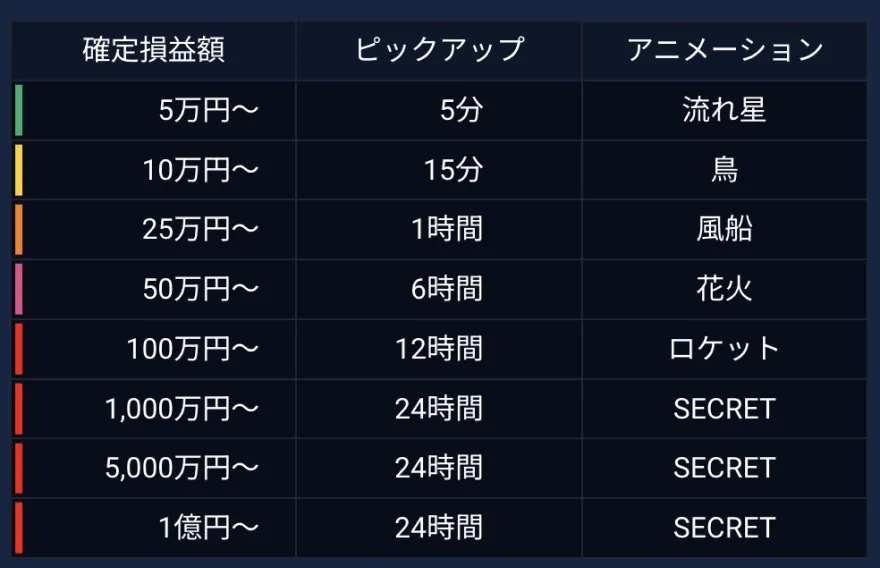Click the 6時間 pickup time cell
Viewport: 880px width, 568px height.
pyautogui.click(x=446, y=290)
